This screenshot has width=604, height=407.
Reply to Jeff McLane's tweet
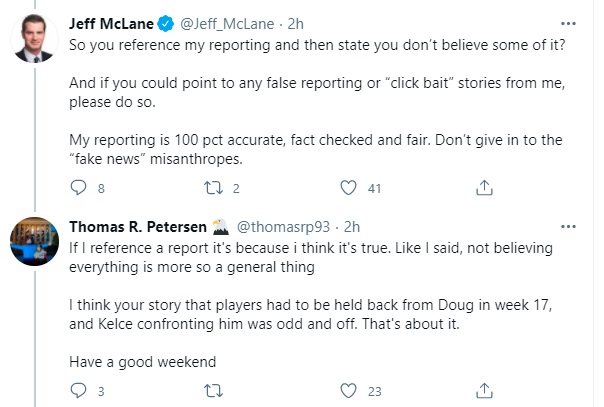coord(78,187)
